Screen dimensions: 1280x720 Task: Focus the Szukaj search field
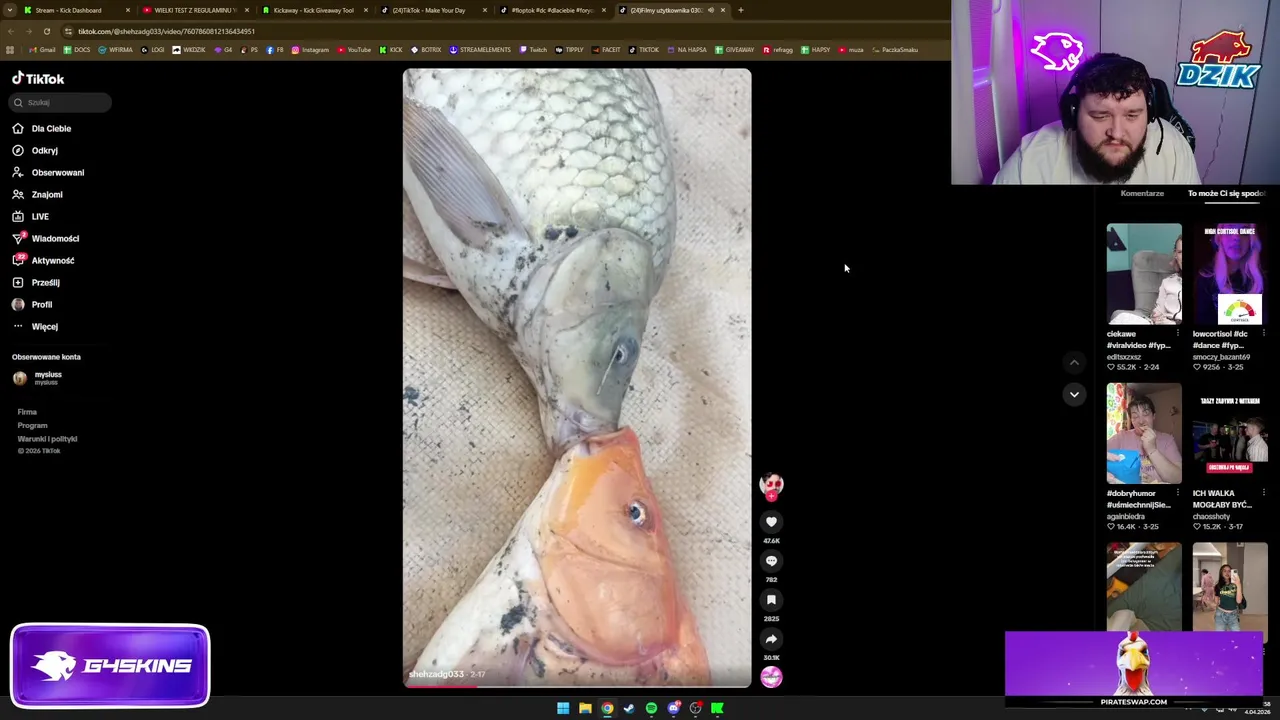click(60, 102)
